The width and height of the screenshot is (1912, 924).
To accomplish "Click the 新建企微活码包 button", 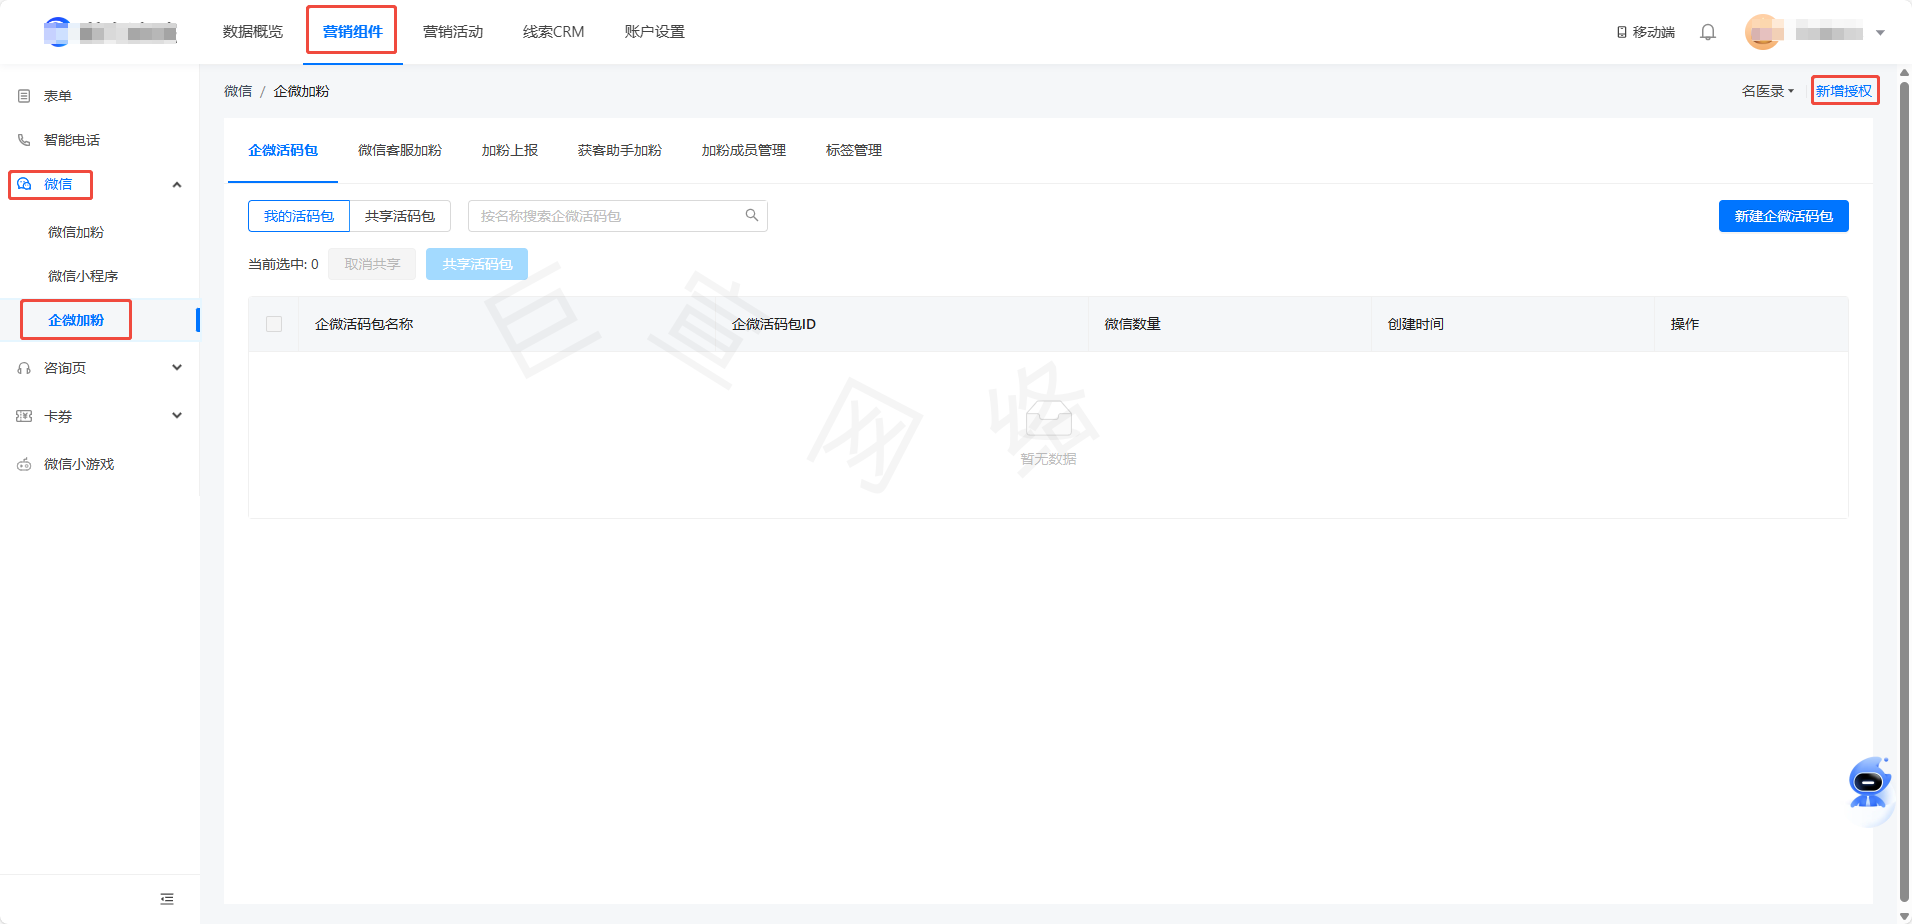I will pos(1783,215).
